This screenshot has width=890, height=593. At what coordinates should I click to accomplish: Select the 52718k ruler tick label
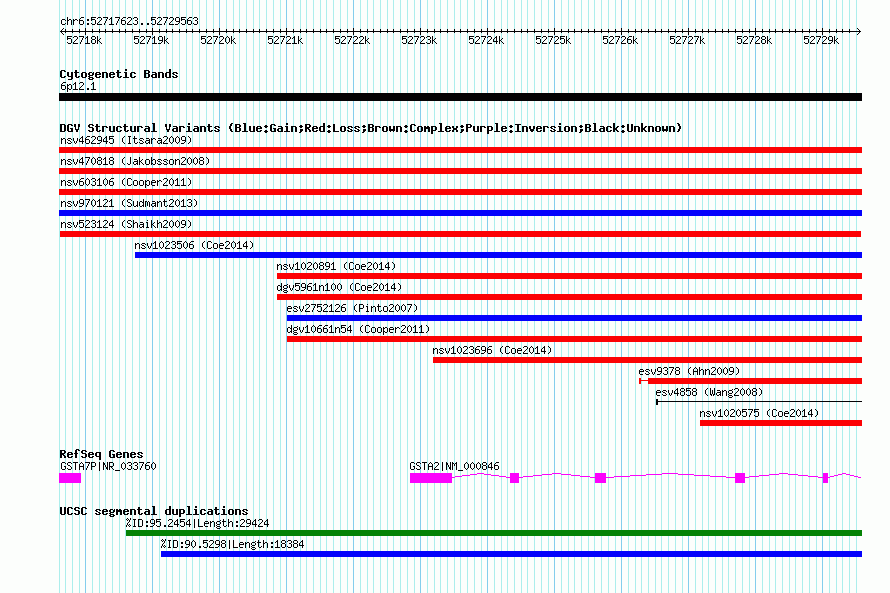click(x=84, y=40)
